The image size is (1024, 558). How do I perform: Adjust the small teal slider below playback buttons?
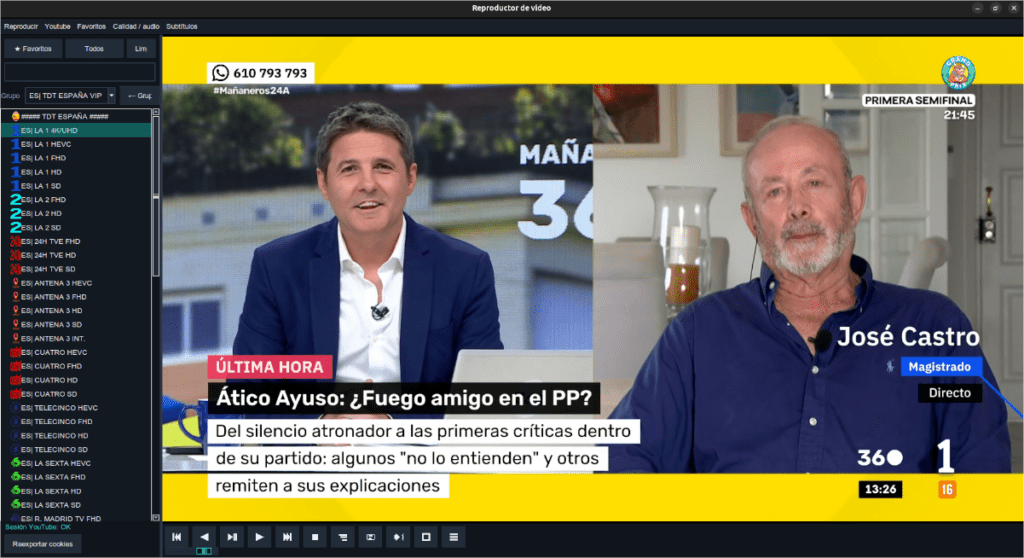[x=204, y=551]
